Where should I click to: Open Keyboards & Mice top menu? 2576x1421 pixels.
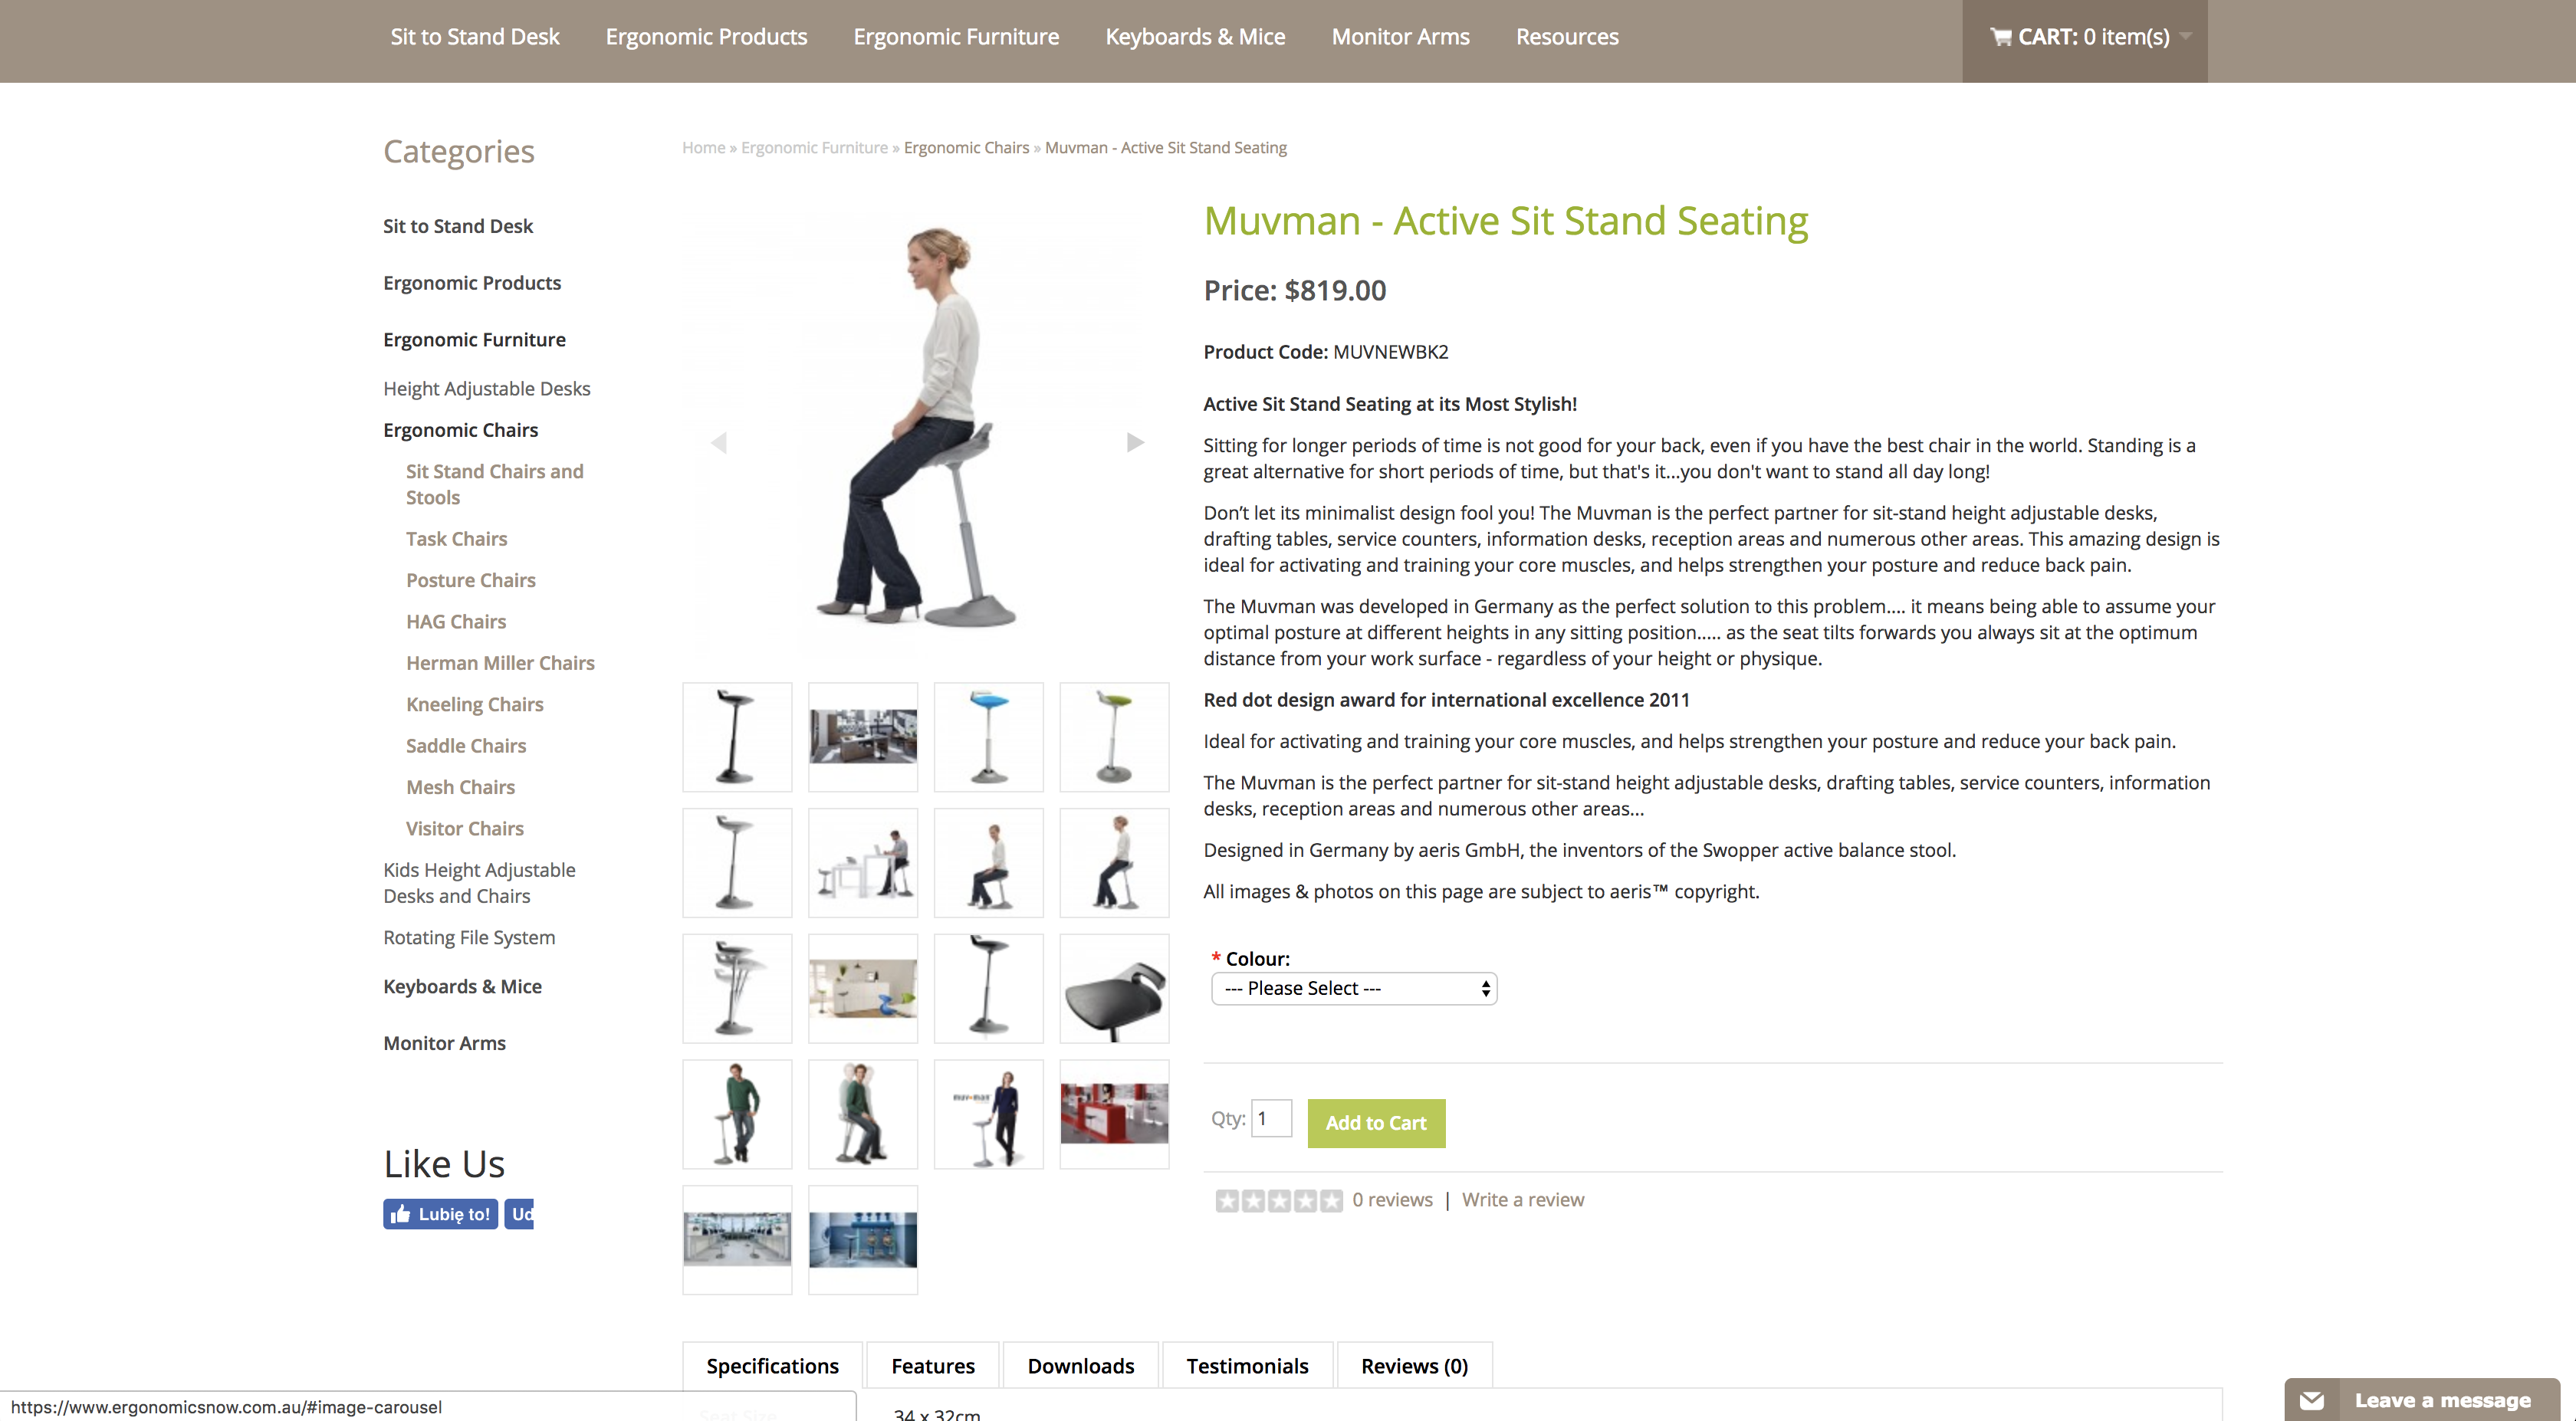1195,37
